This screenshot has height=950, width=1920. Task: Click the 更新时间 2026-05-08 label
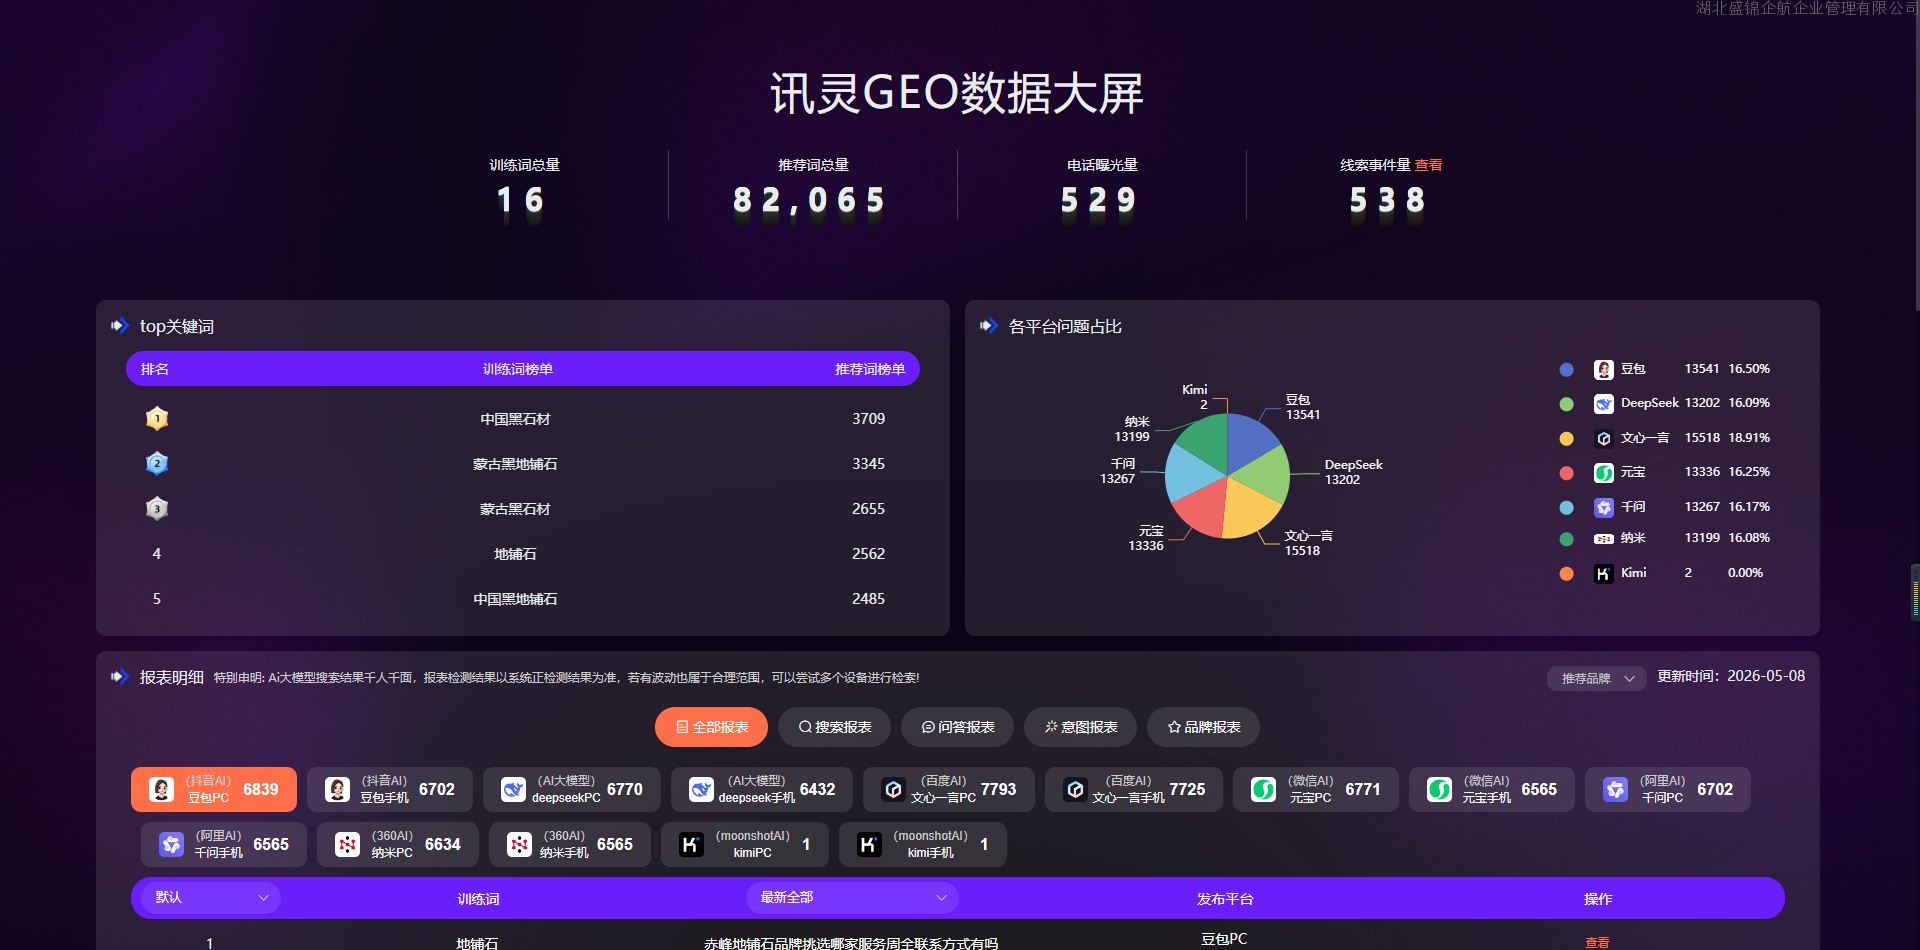pos(1731,676)
